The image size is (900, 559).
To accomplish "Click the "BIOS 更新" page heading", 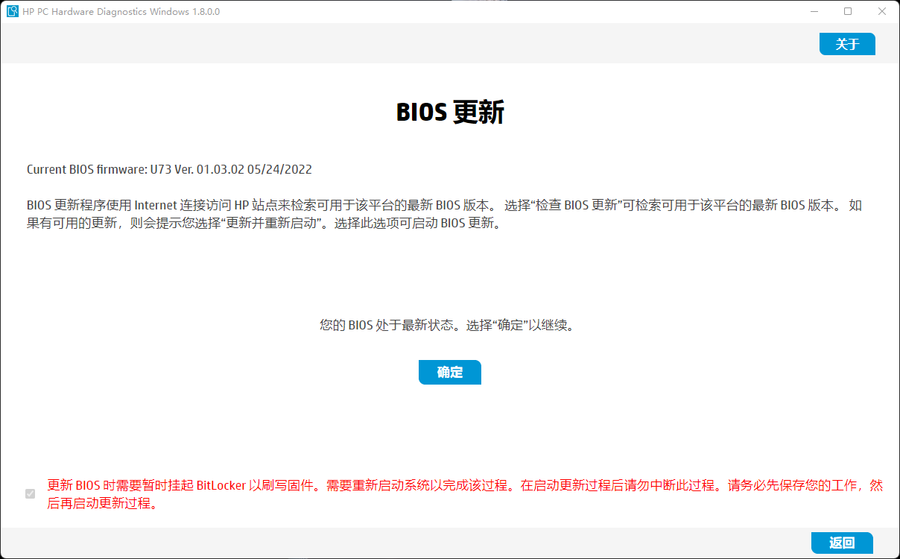I will coord(450,112).
